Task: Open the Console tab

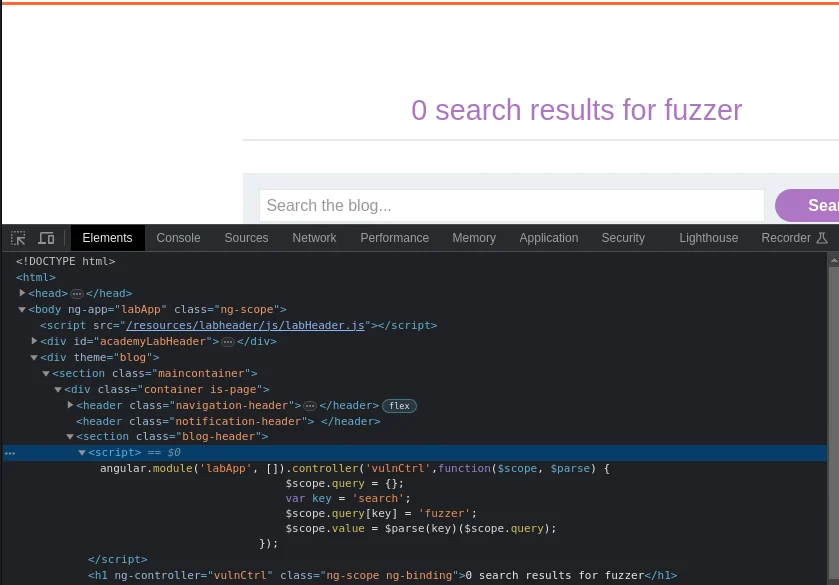Action: [178, 238]
